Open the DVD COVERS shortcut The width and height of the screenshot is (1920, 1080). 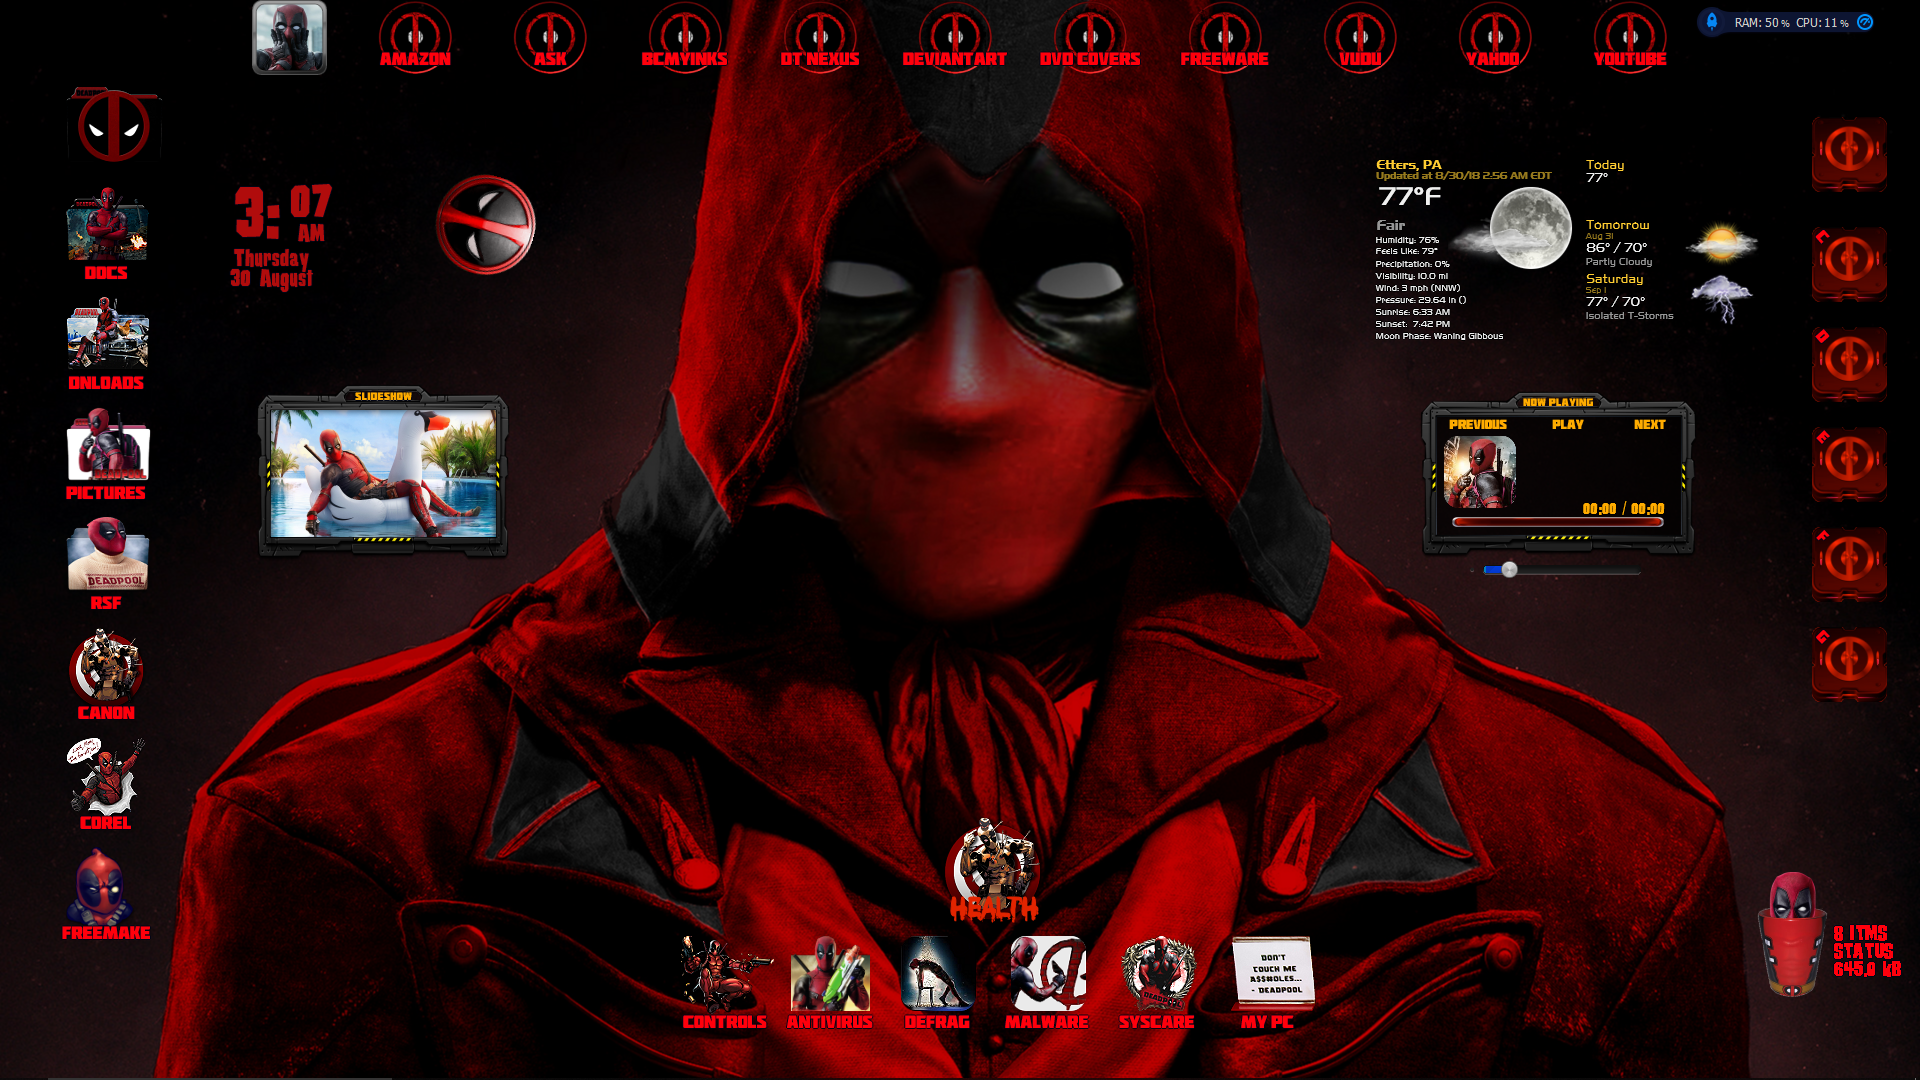[1090, 37]
